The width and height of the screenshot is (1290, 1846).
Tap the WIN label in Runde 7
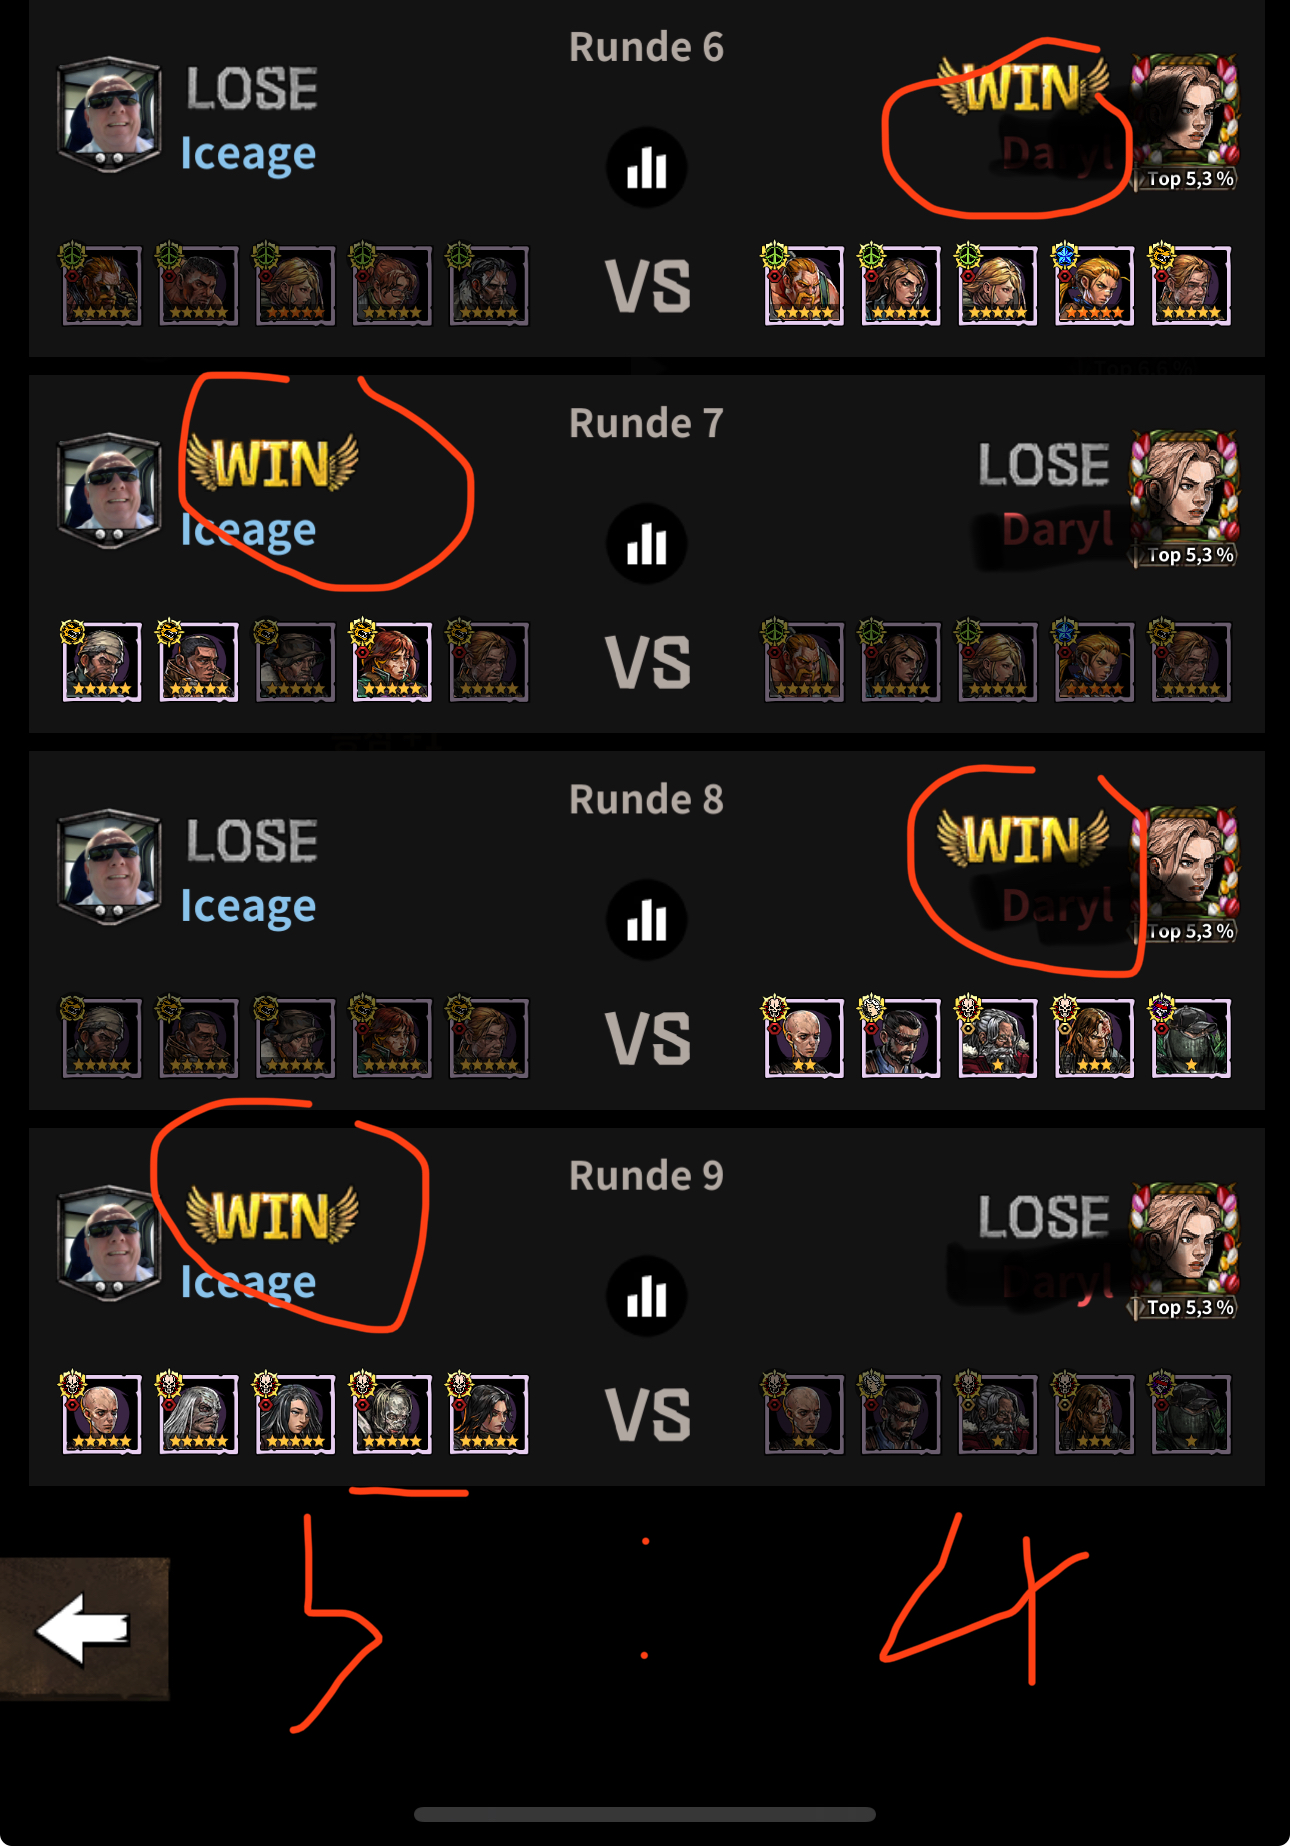(272, 464)
